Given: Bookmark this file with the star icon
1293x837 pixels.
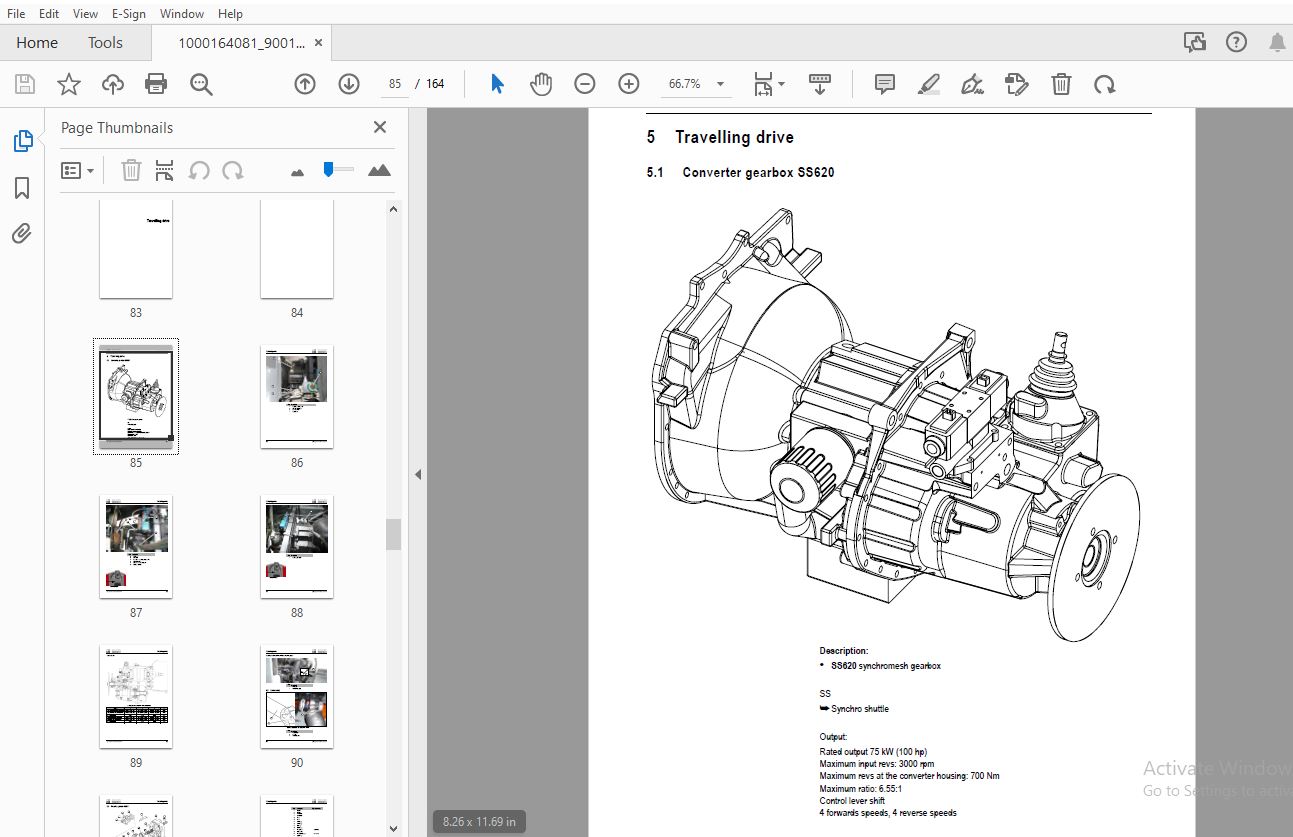Looking at the screenshot, I should [x=68, y=84].
